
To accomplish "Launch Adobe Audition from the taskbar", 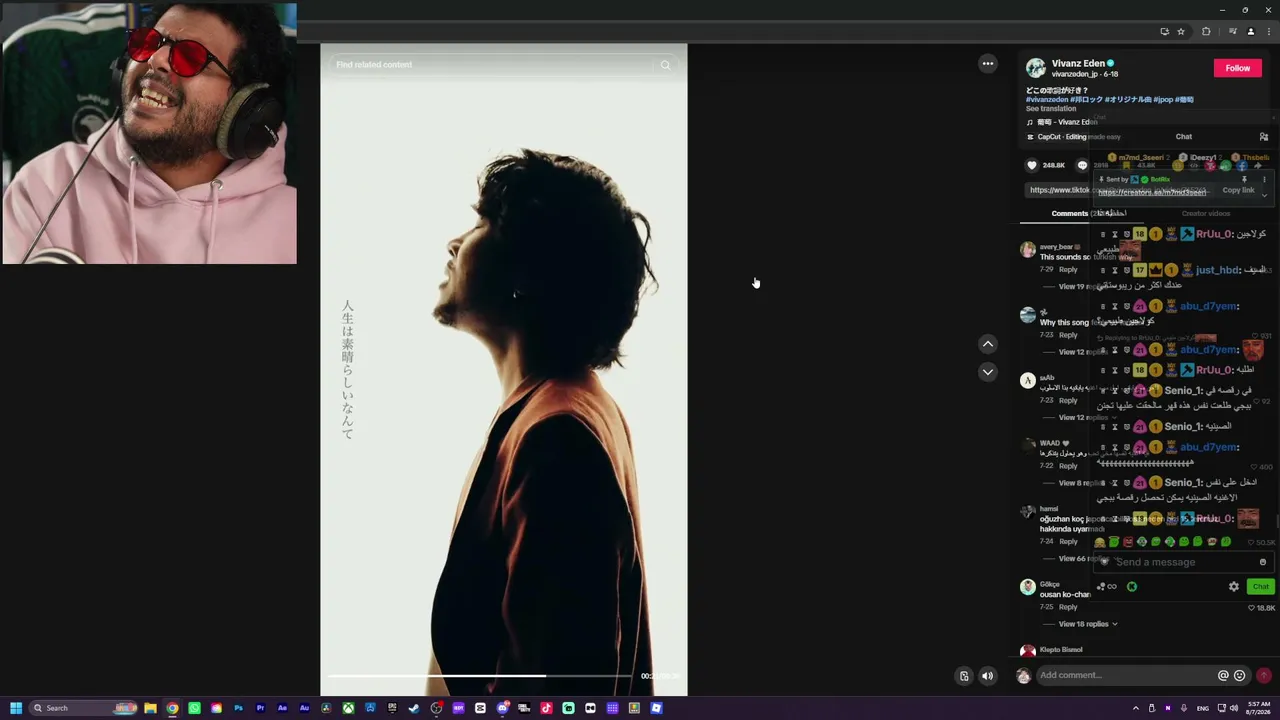I will coord(304,708).
